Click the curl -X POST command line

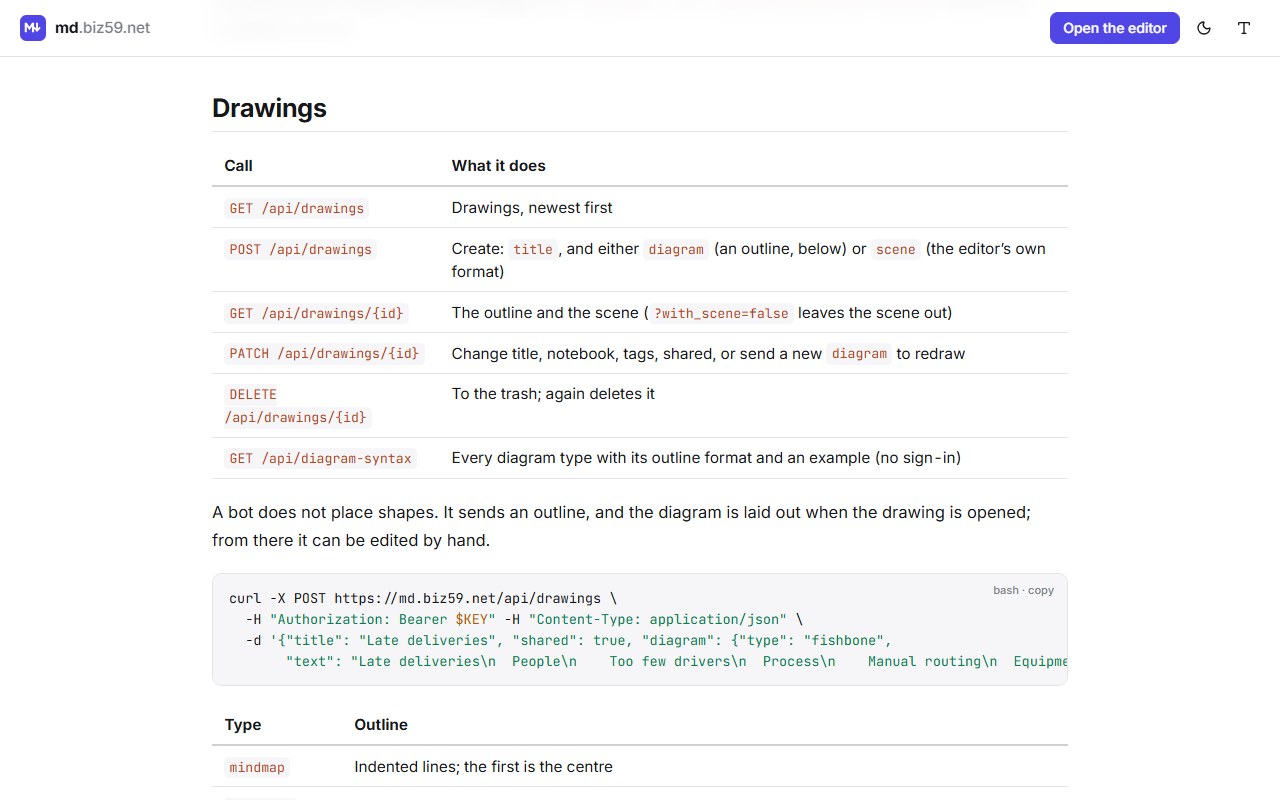(423, 598)
